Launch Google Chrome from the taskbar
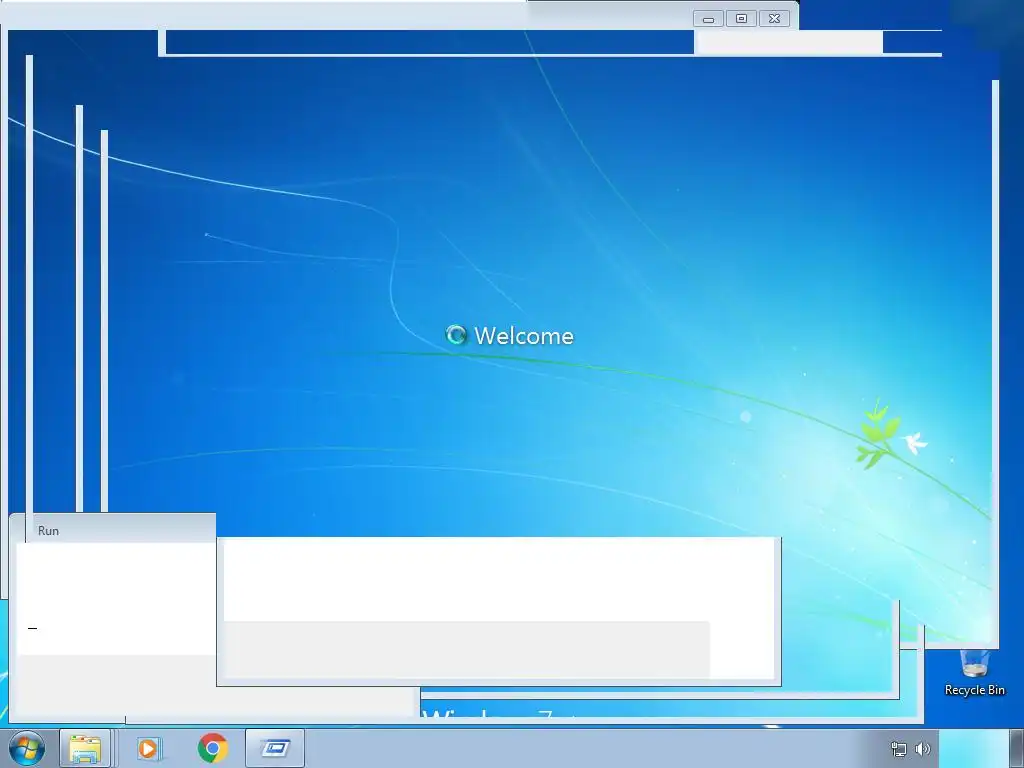 pos(212,748)
